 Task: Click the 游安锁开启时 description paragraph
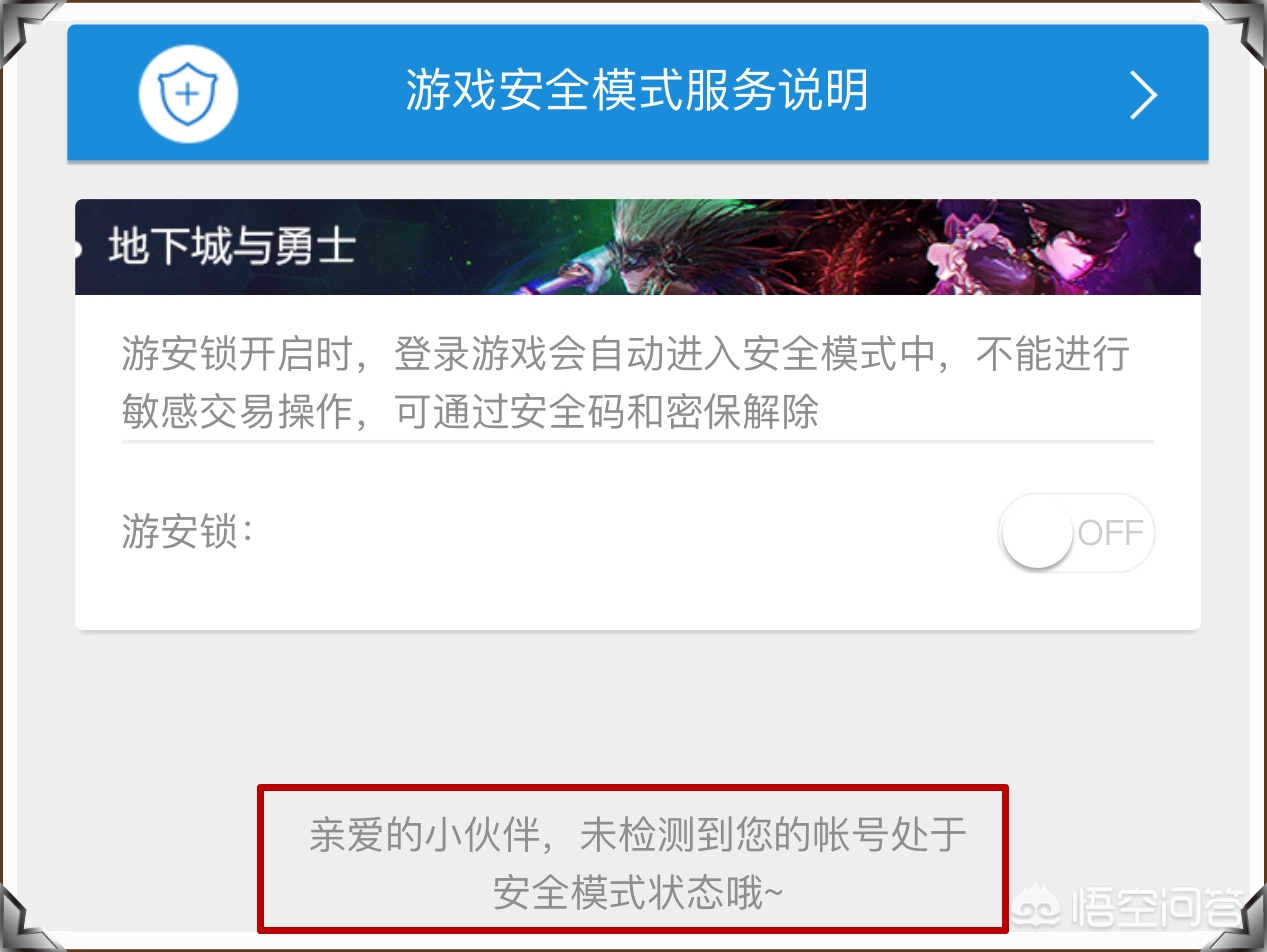pos(626,382)
